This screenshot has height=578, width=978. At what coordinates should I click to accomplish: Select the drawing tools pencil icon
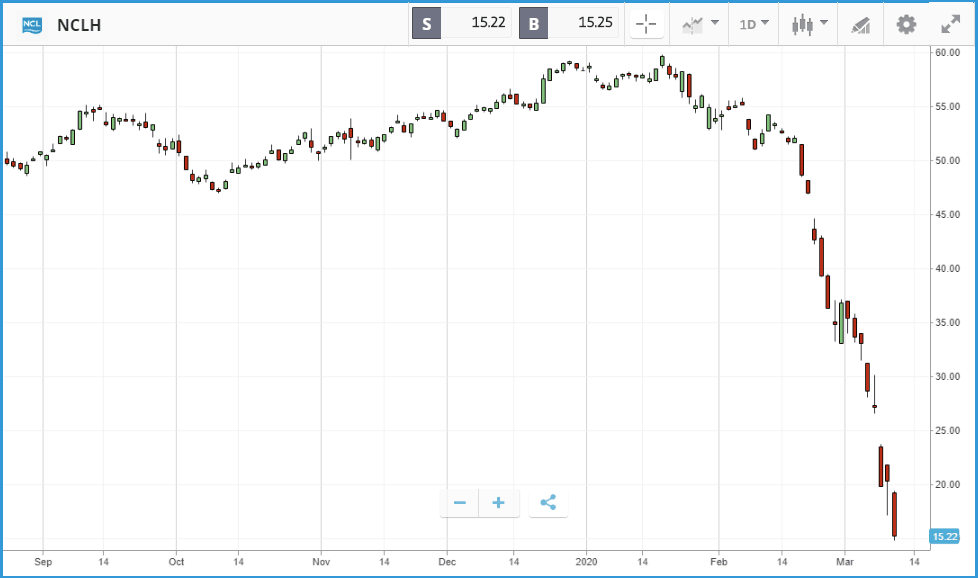tap(861, 25)
